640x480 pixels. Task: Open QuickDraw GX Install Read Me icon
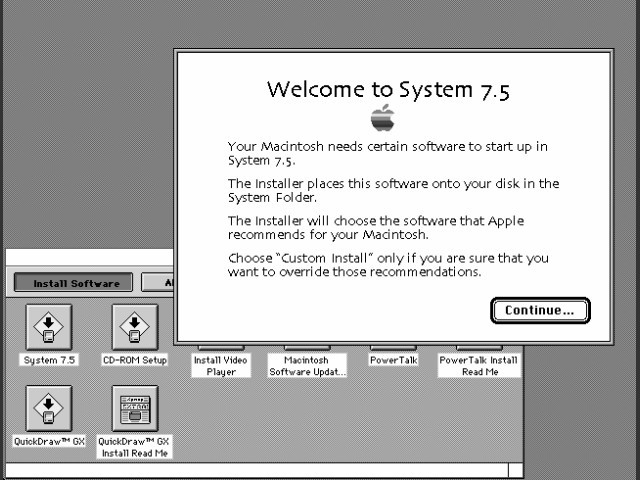pyautogui.click(x=135, y=409)
